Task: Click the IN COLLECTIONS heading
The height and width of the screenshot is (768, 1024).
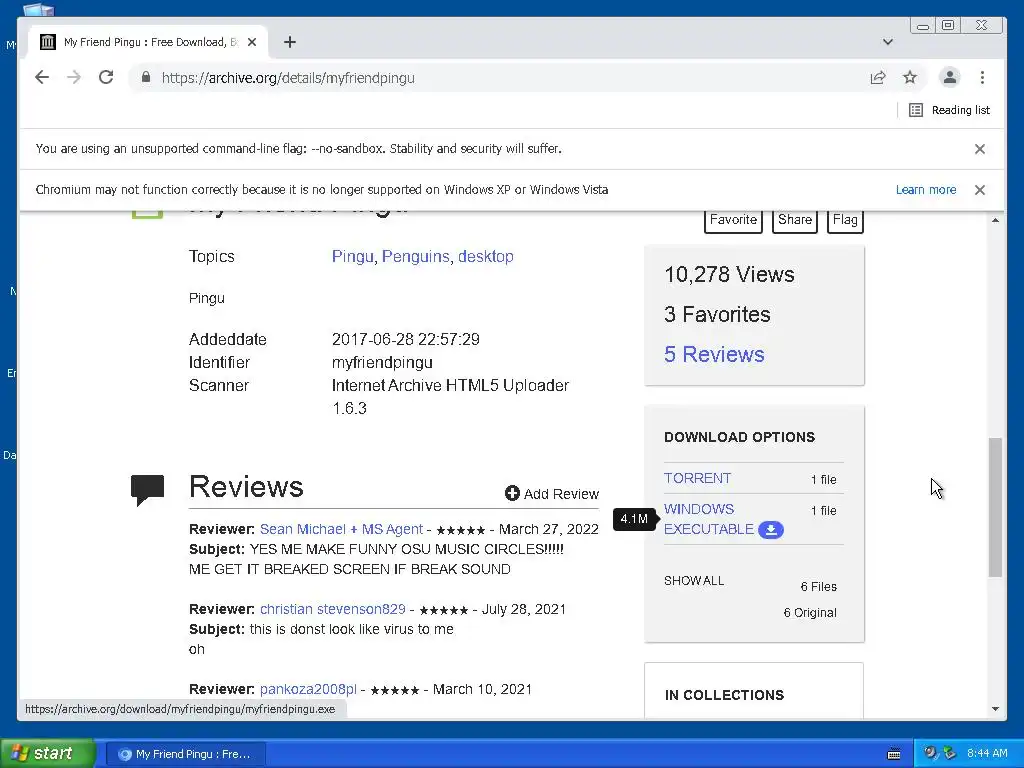Action: [x=724, y=695]
